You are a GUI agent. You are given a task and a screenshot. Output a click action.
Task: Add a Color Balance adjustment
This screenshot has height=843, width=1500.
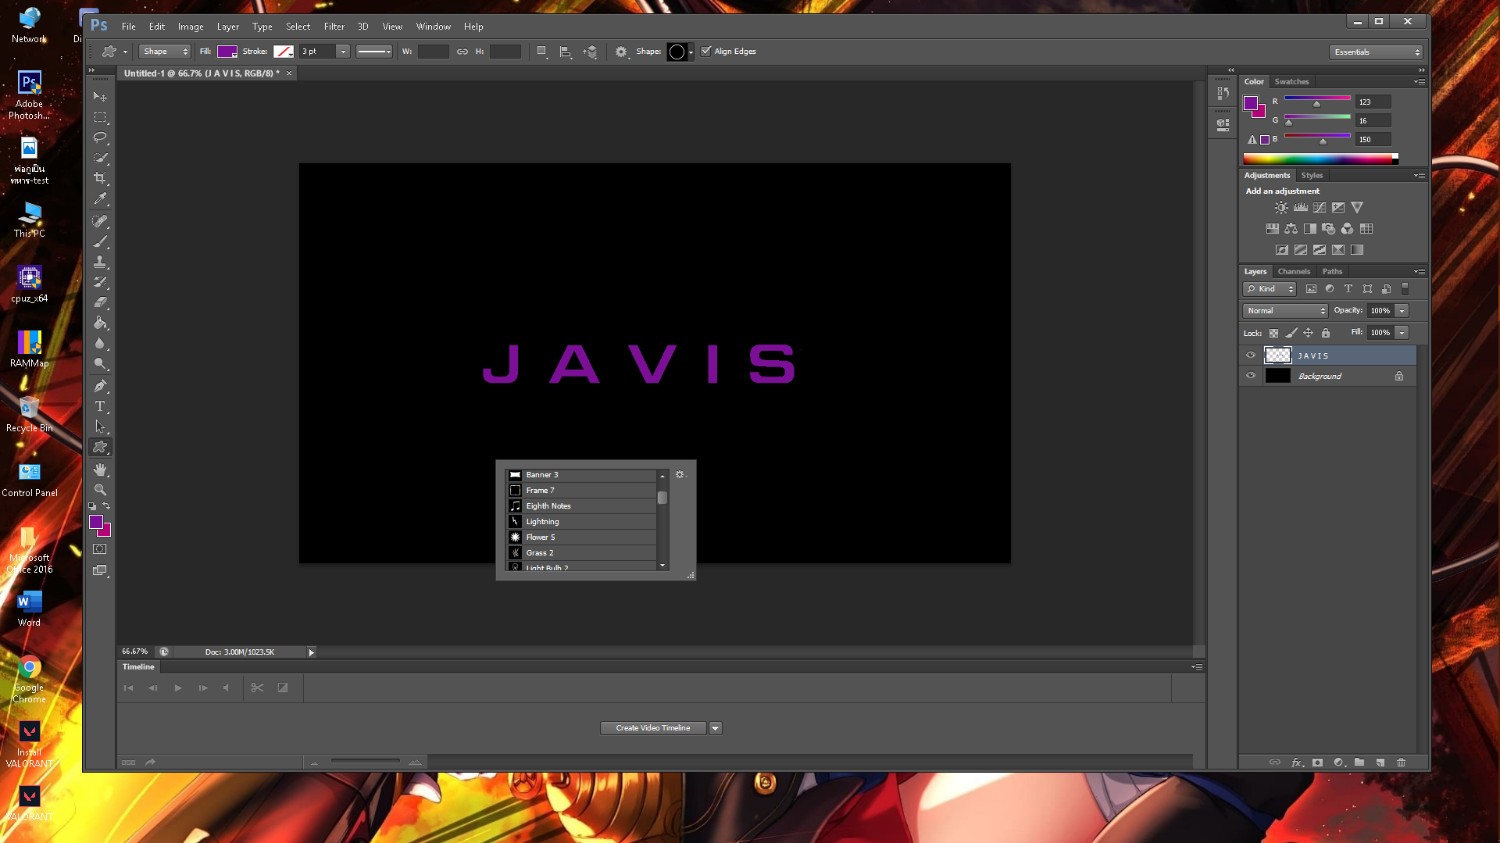[1291, 229]
